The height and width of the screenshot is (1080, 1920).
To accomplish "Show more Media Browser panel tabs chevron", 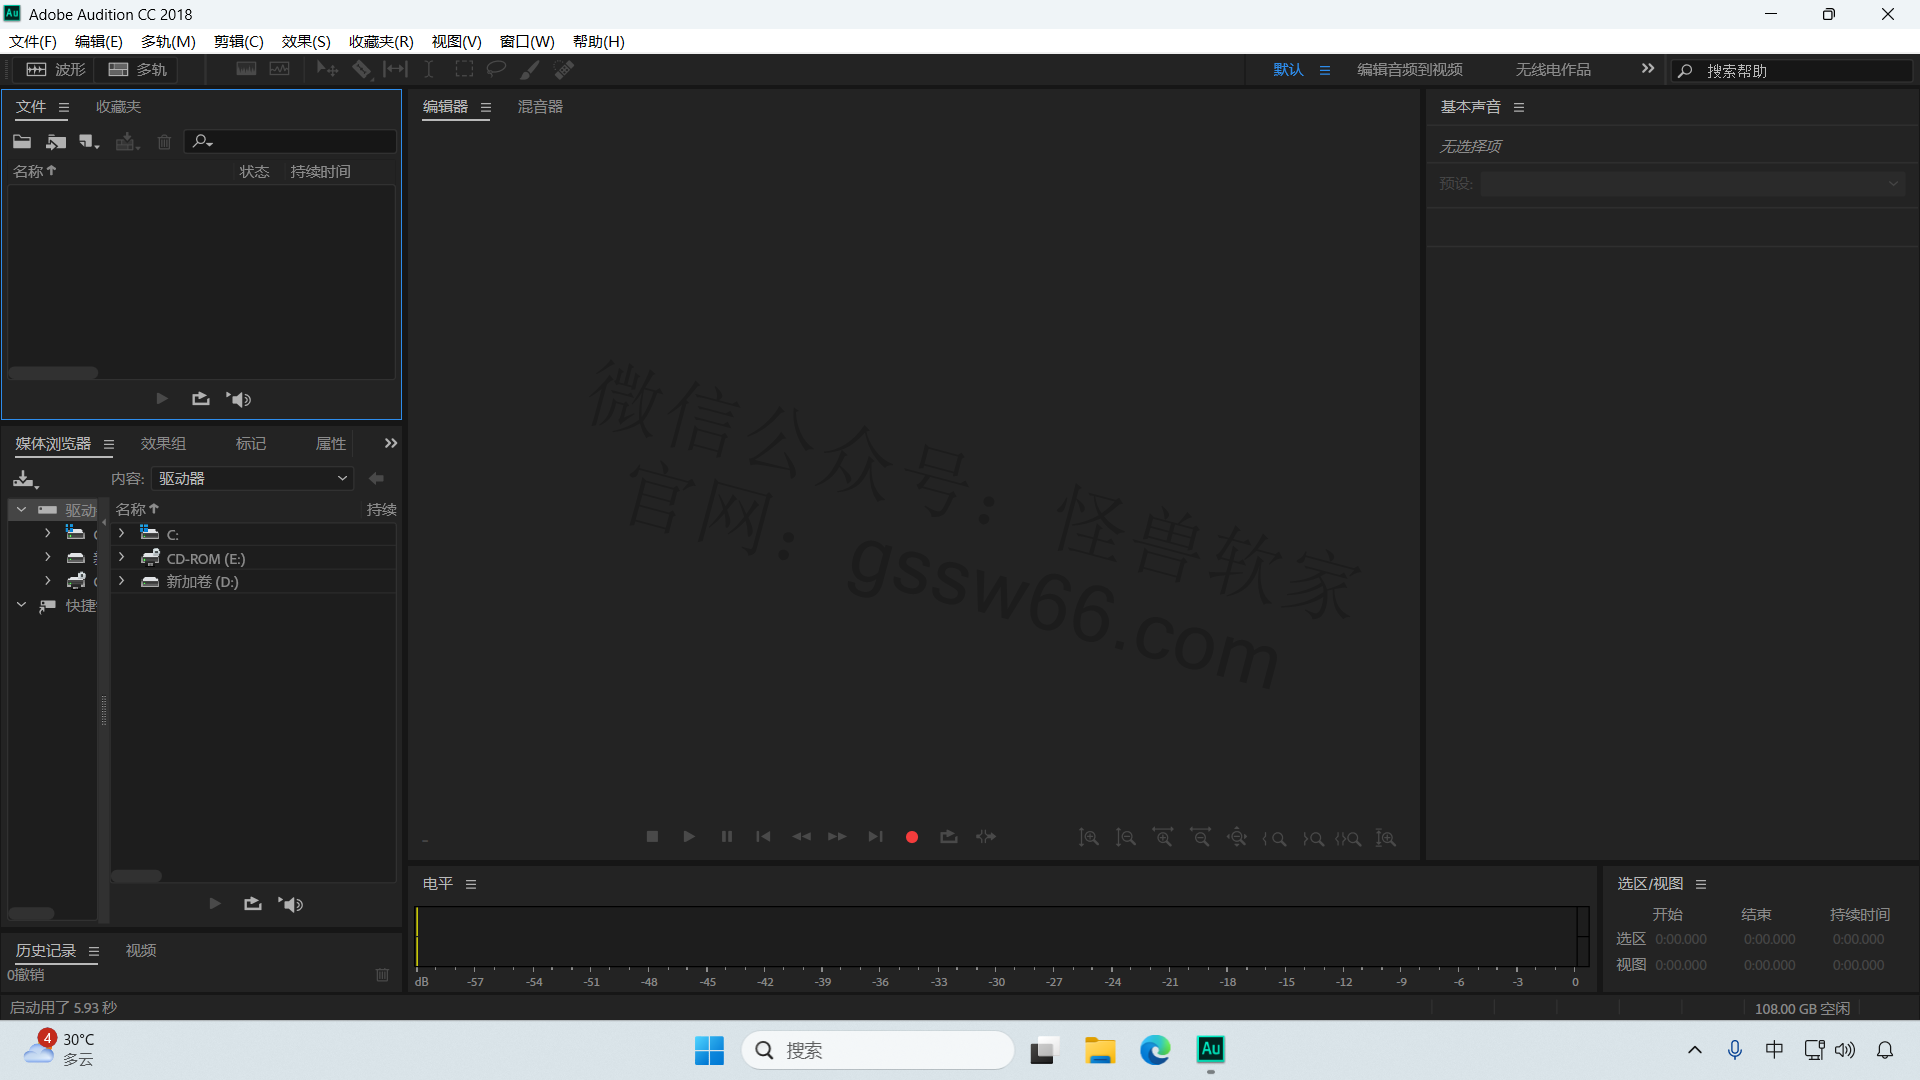I will coord(391,443).
